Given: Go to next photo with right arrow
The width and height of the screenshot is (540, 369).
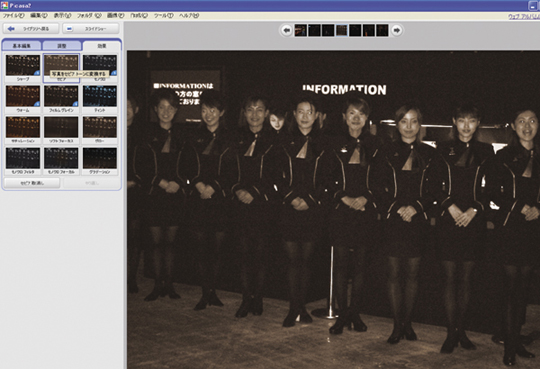Looking at the screenshot, I should pyautogui.click(x=397, y=30).
